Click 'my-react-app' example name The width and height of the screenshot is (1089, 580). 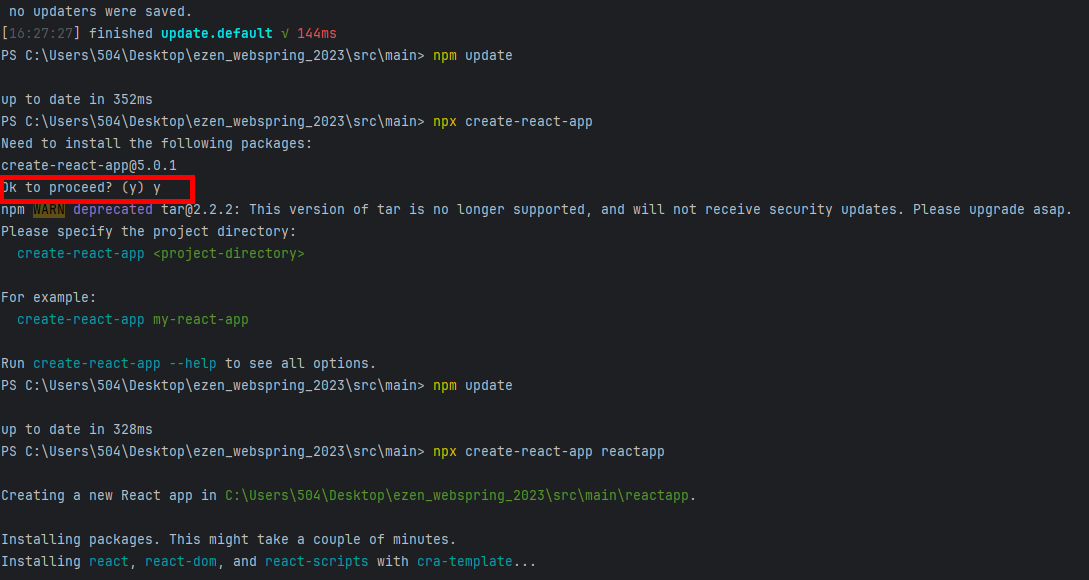pos(201,320)
